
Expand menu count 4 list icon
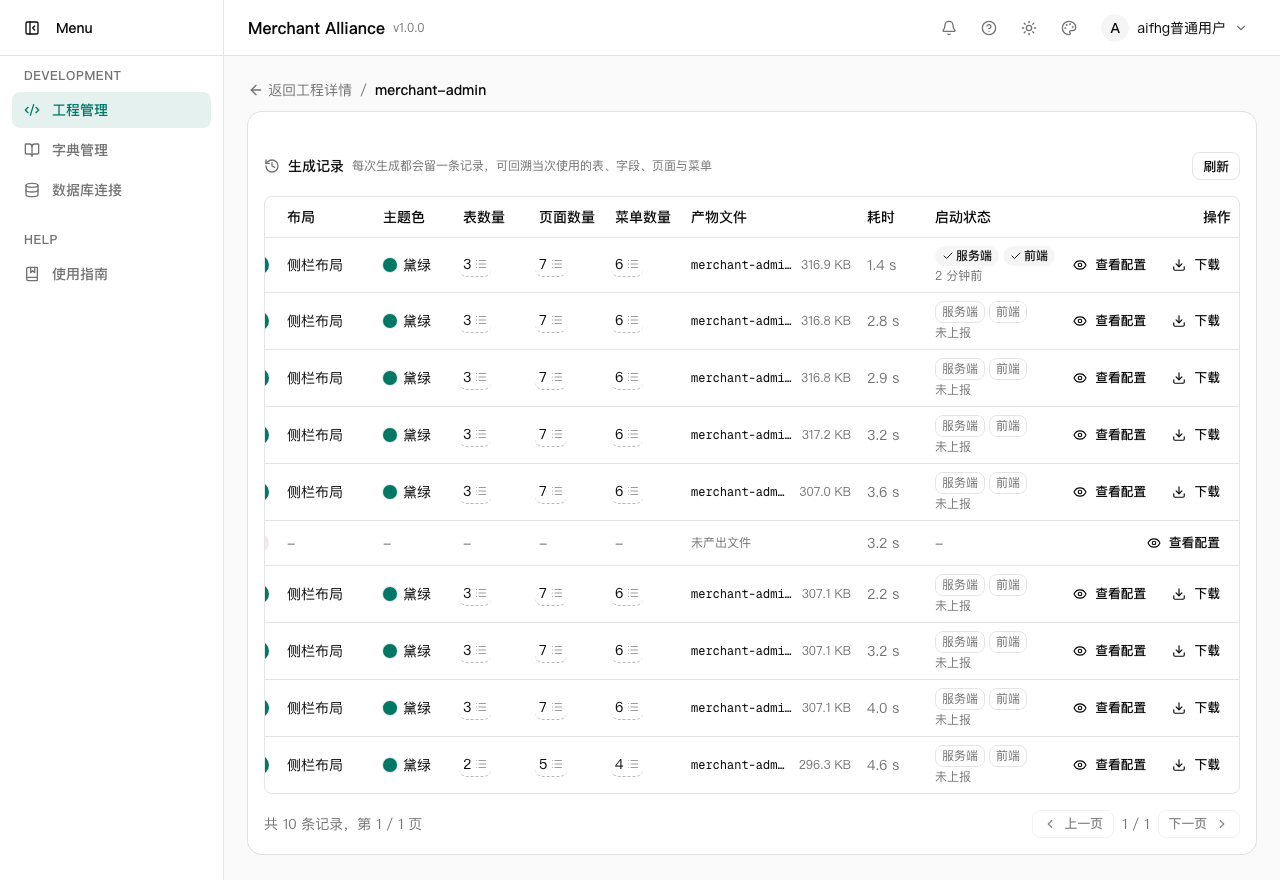coord(633,765)
